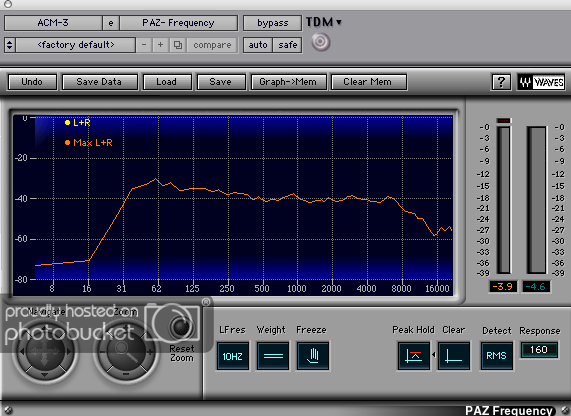The width and height of the screenshot is (571, 416).
Task: Click the Save button
Action: point(221,82)
